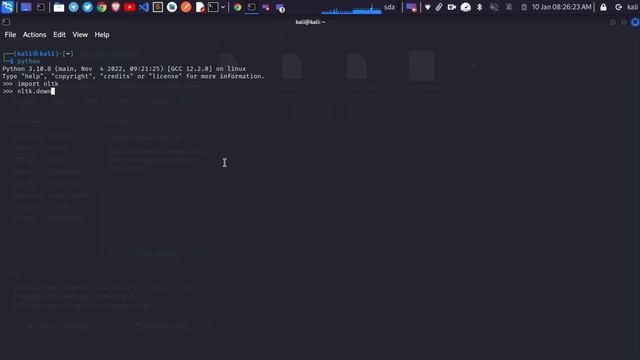Select the active terminal window task button
This screenshot has height=360, width=640.
[252, 7]
